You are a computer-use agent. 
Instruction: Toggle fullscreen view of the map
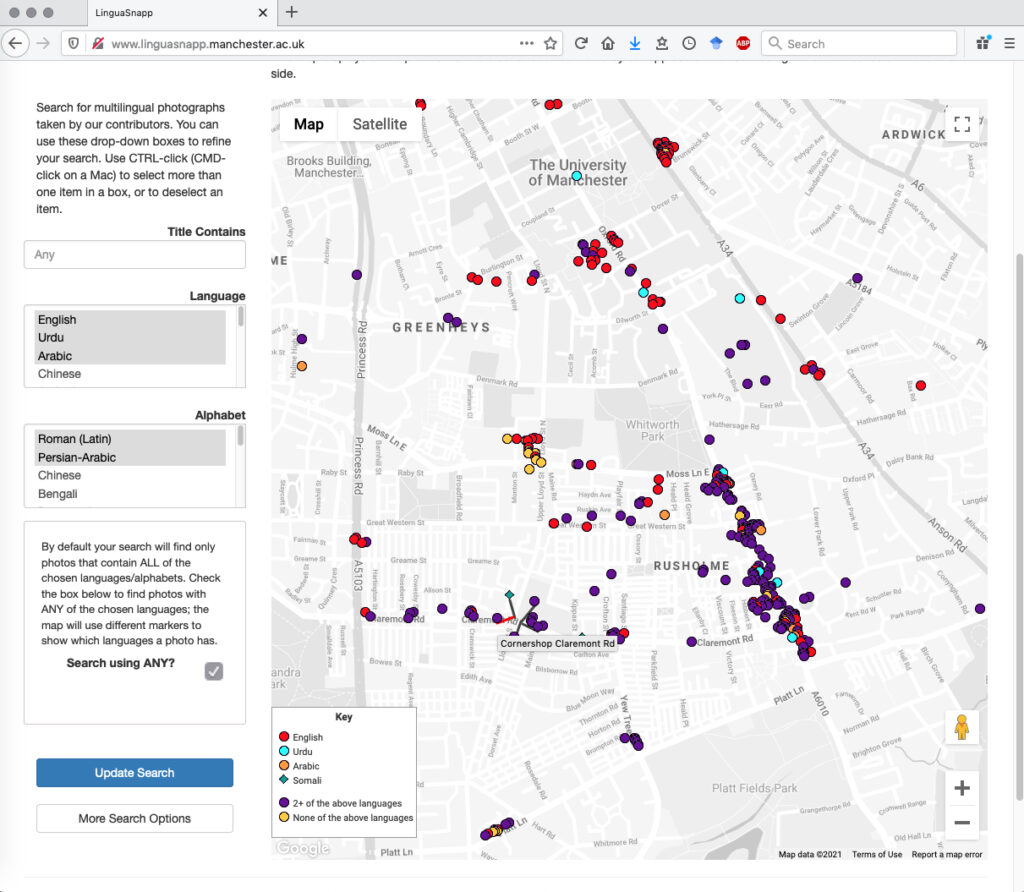(x=962, y=124)
